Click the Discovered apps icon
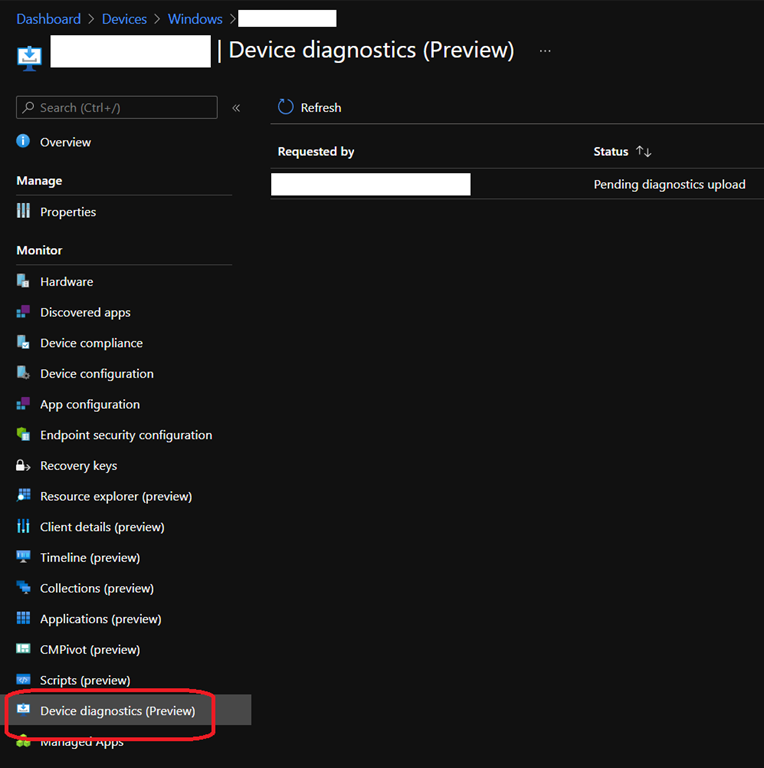The image size is (764, 768). point(23,312)
